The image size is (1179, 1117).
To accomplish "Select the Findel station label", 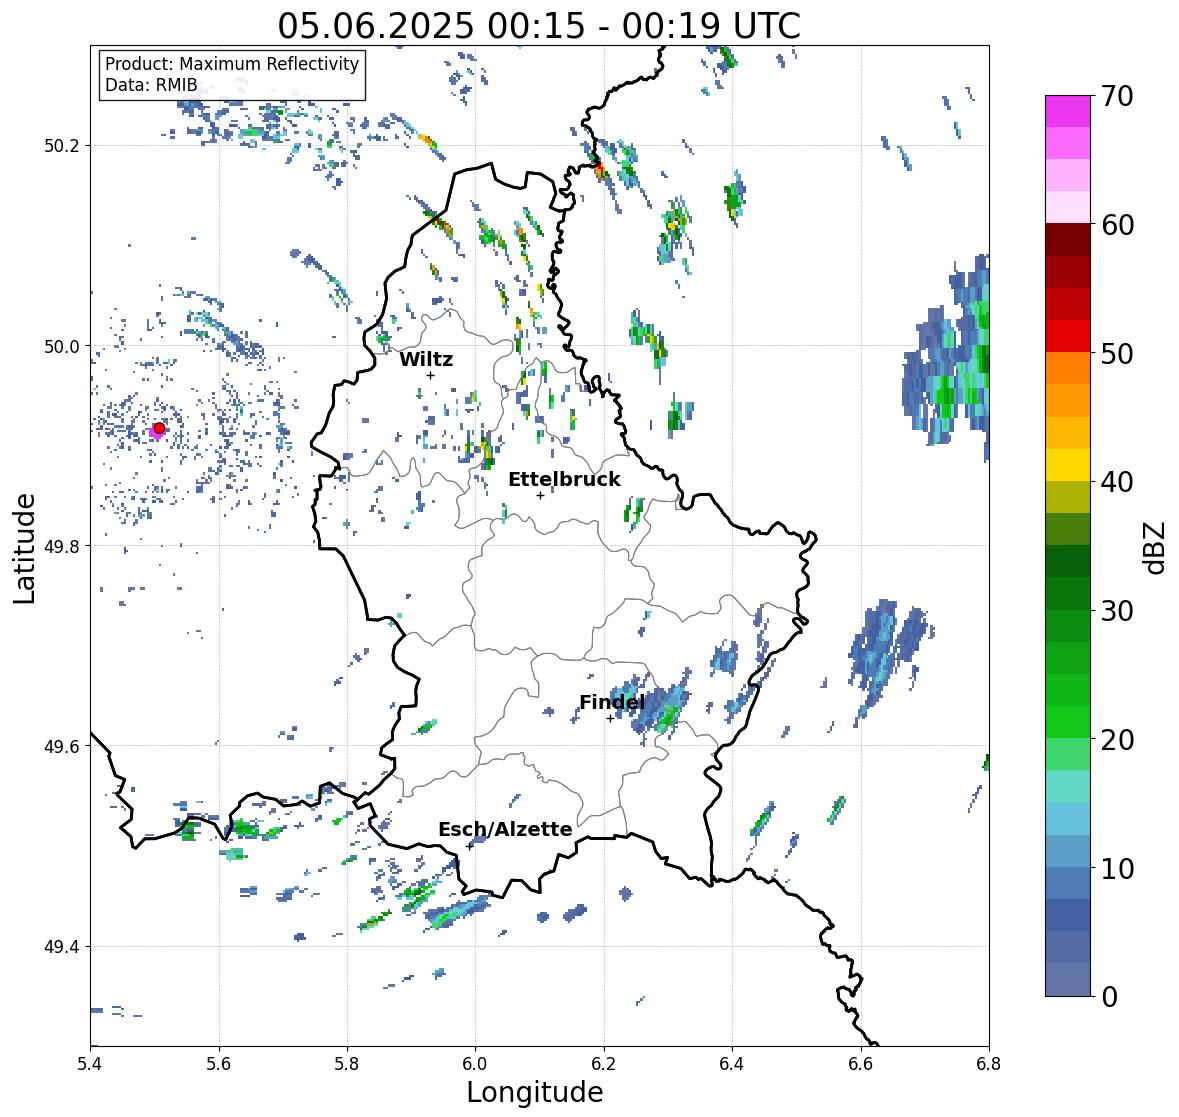I will coord(612,703).
